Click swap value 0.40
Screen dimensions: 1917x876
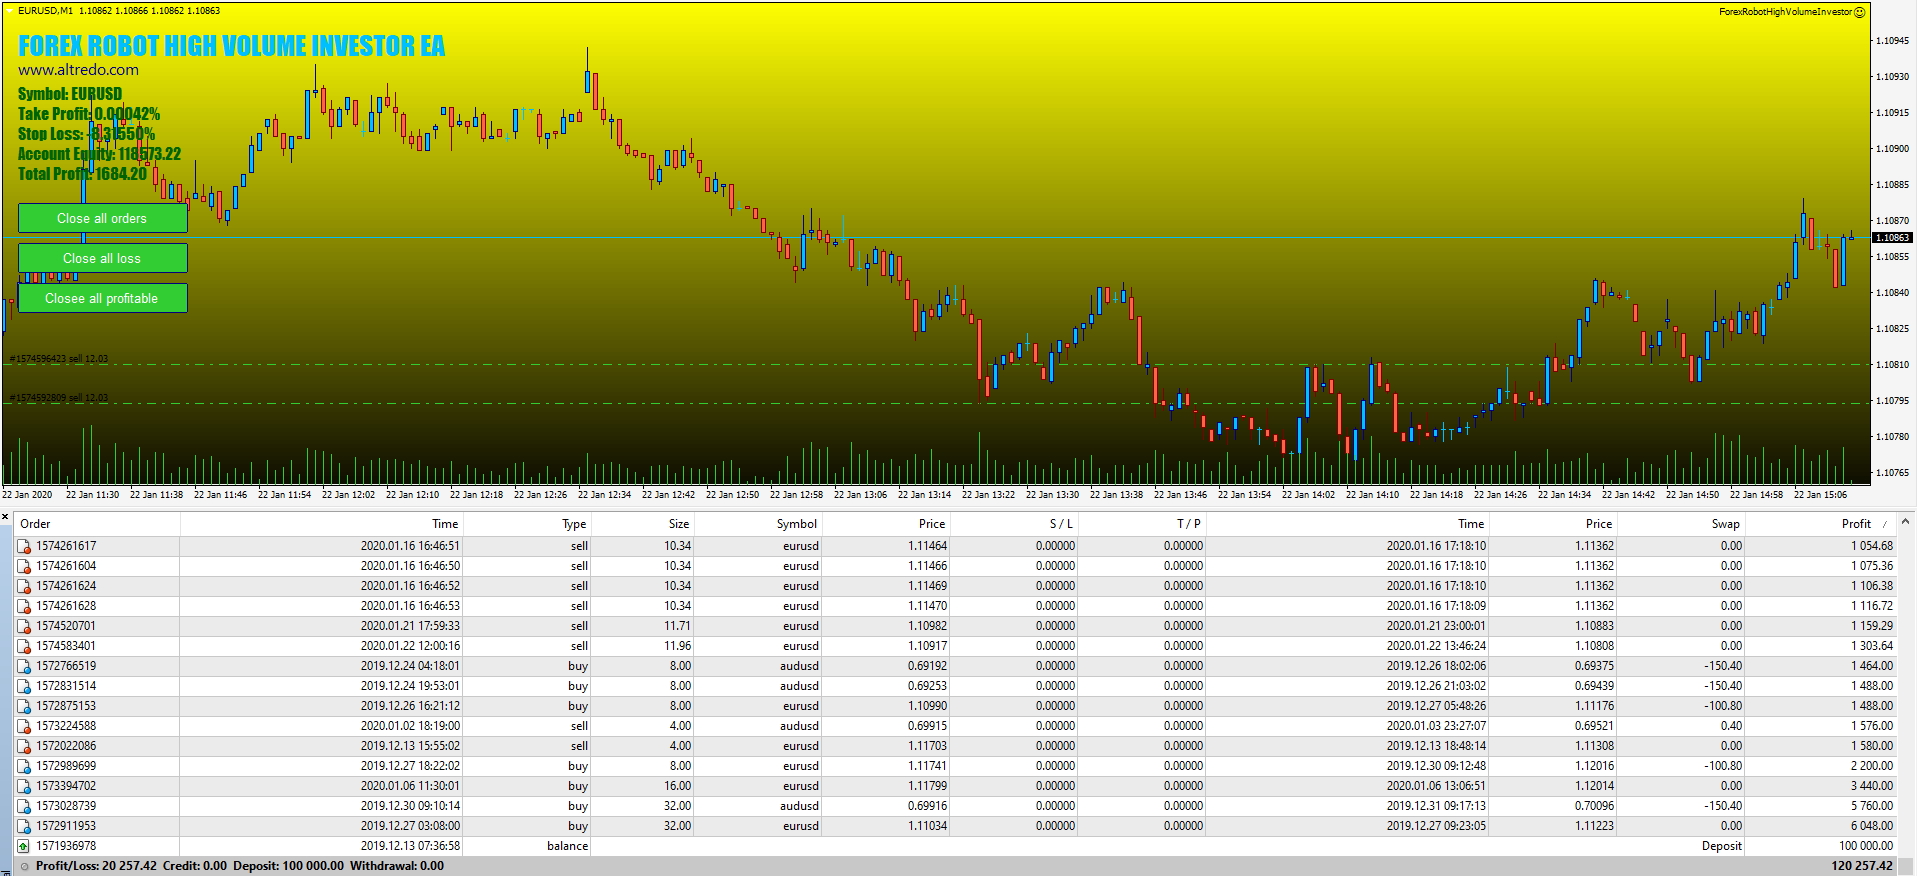(1732, 726)
